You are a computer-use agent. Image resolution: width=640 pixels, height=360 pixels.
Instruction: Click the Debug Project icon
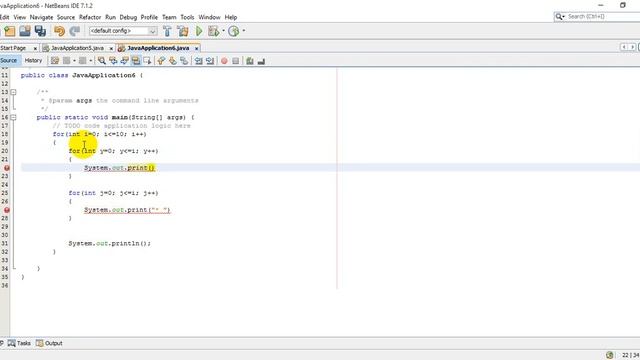[x=213, y=31]
